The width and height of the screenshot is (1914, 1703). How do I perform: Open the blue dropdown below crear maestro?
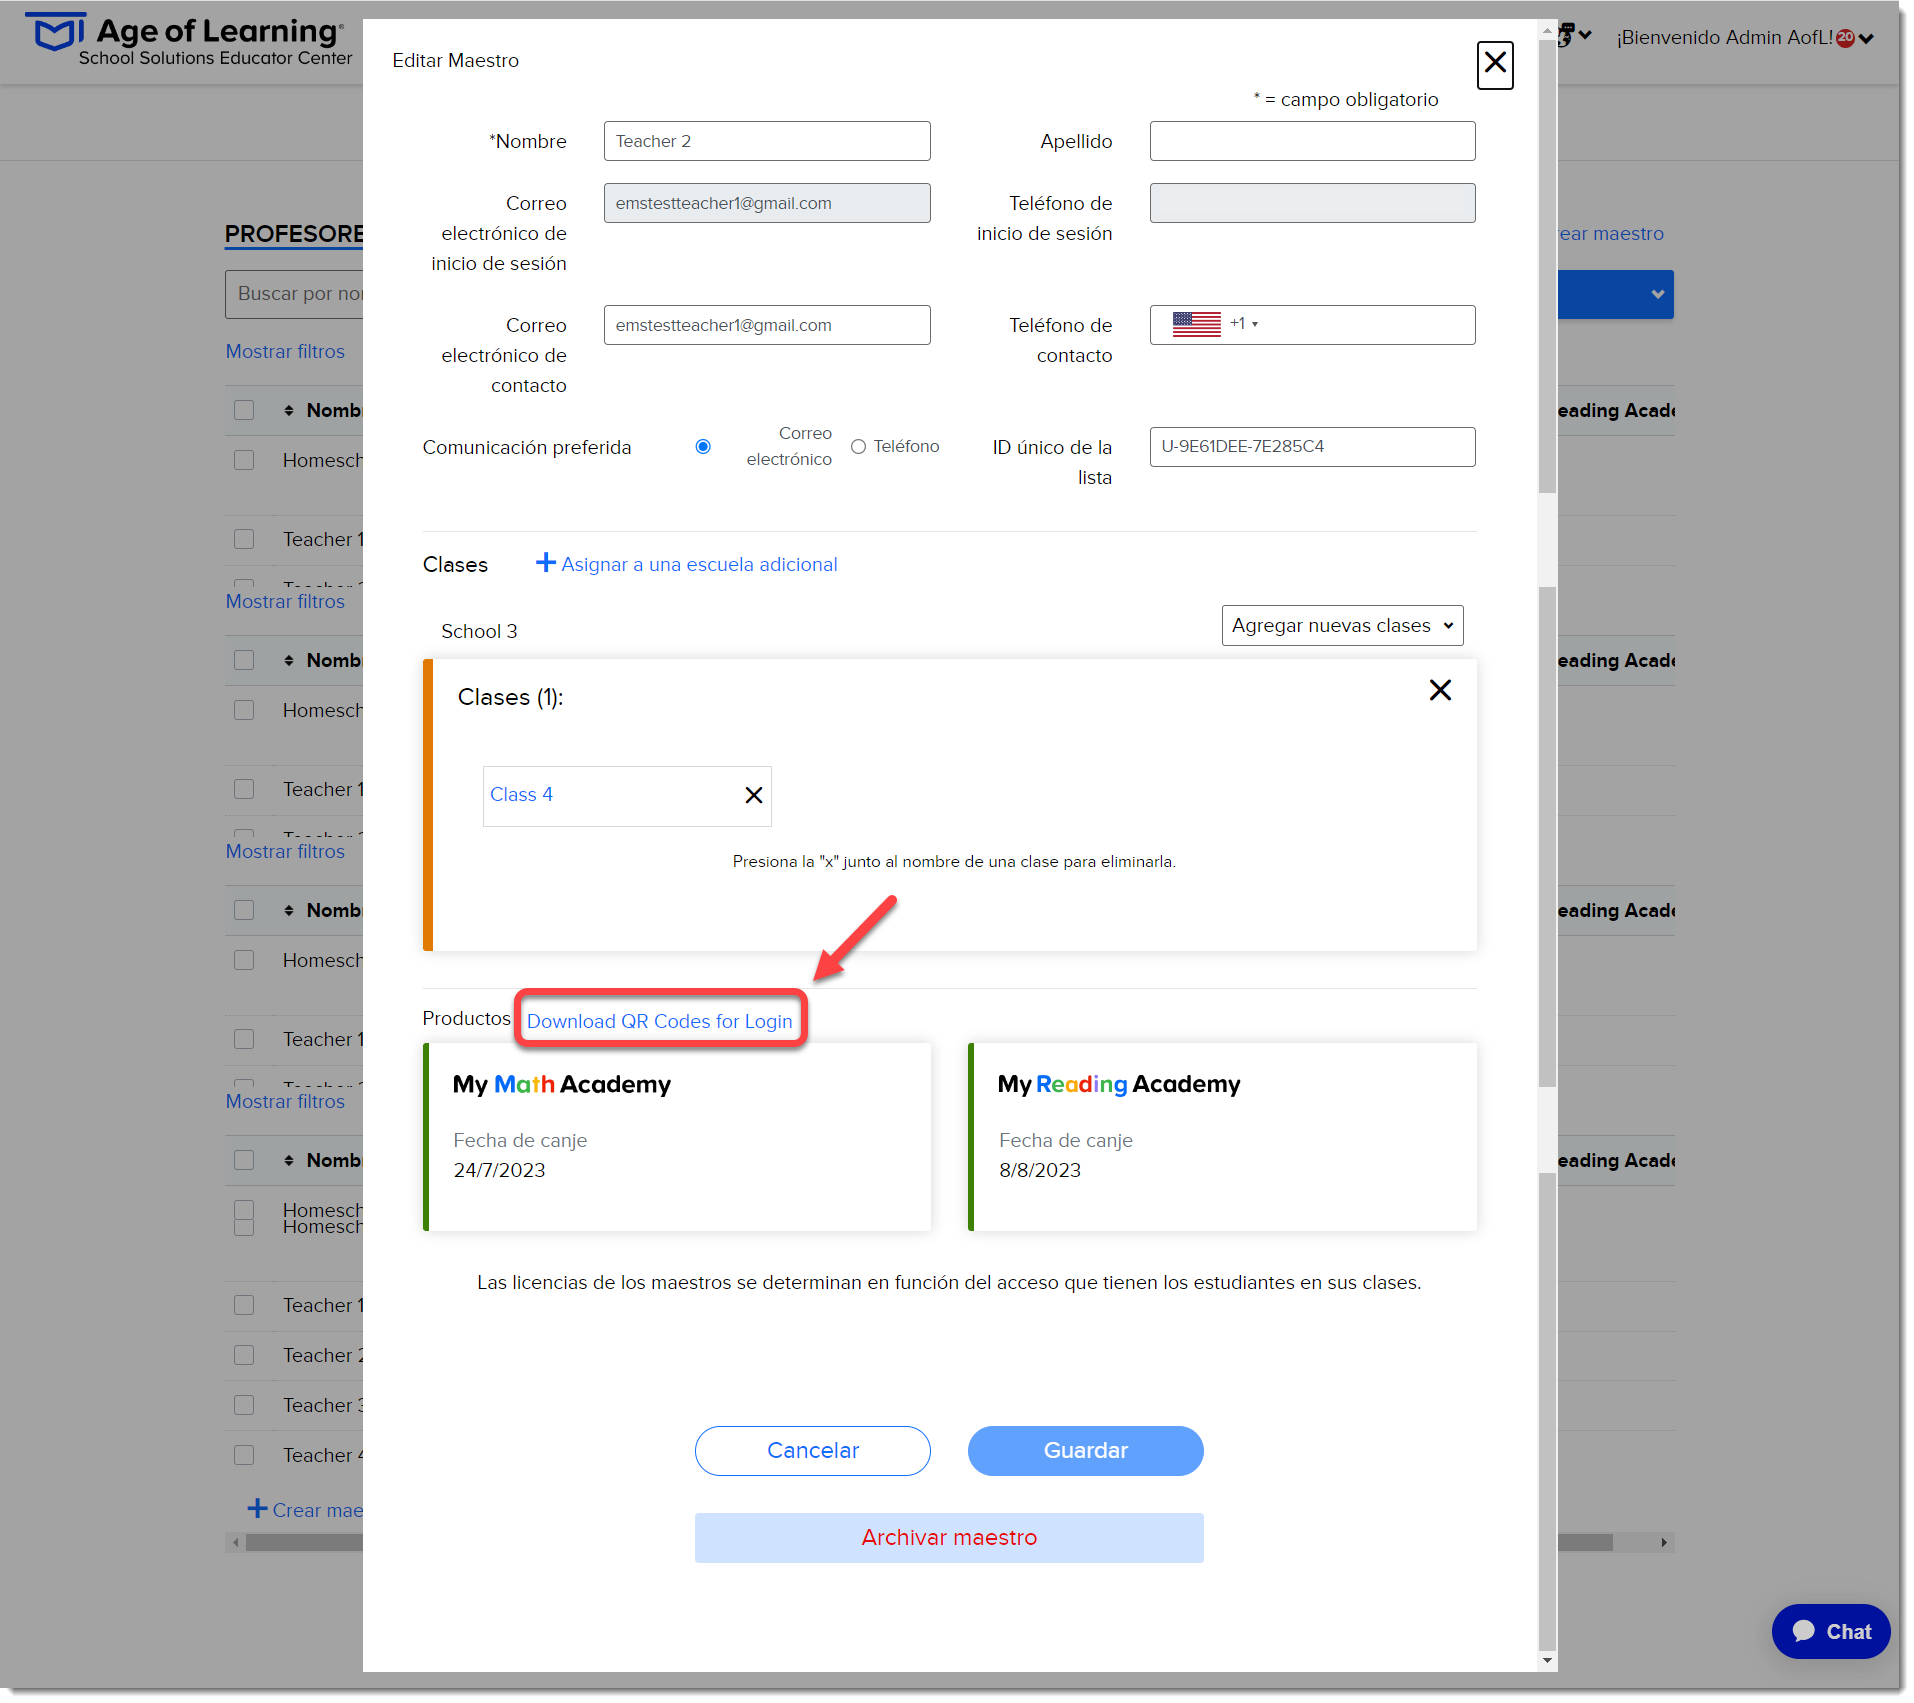(1615, 294)
